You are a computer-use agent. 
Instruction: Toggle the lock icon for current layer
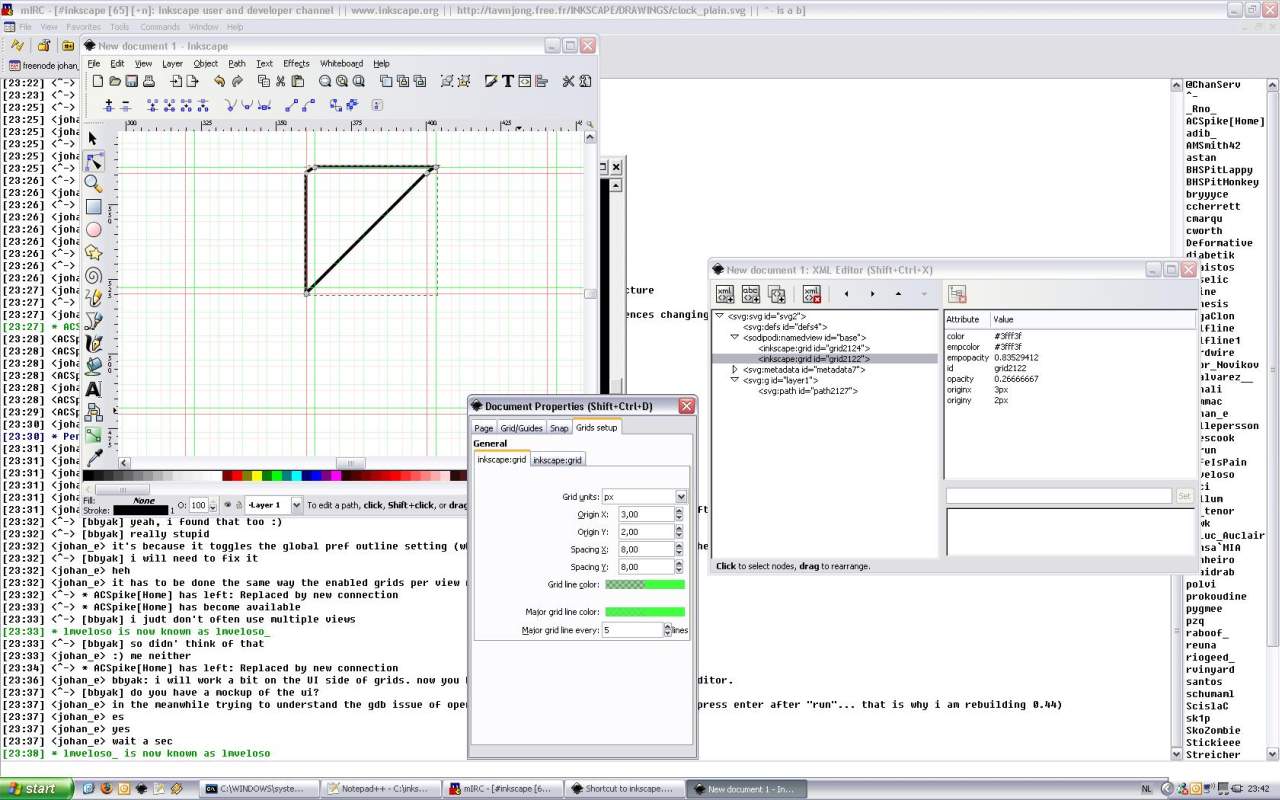(239, 505)
